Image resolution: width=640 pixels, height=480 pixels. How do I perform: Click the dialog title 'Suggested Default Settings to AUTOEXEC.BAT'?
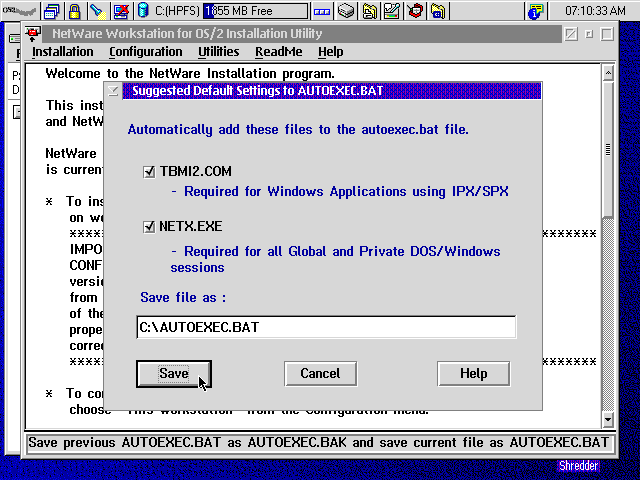coord(258,91)
